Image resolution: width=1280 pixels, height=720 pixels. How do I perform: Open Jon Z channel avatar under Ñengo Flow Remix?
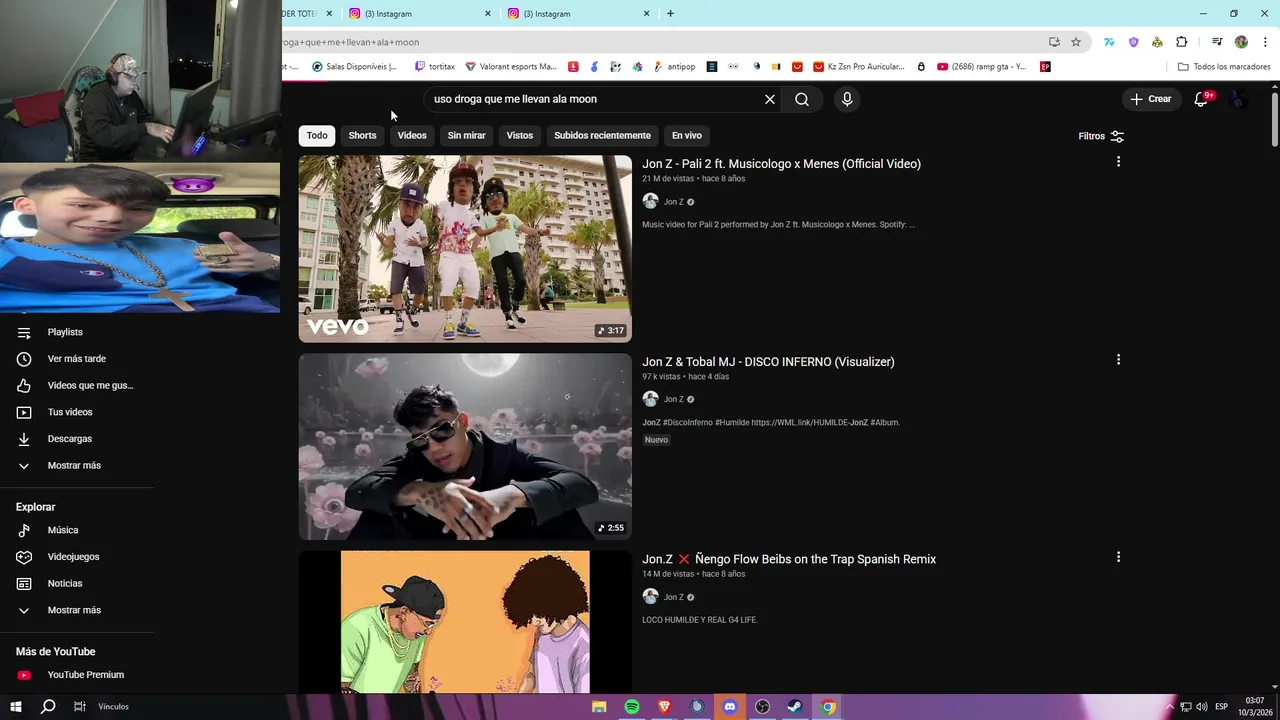650,597
